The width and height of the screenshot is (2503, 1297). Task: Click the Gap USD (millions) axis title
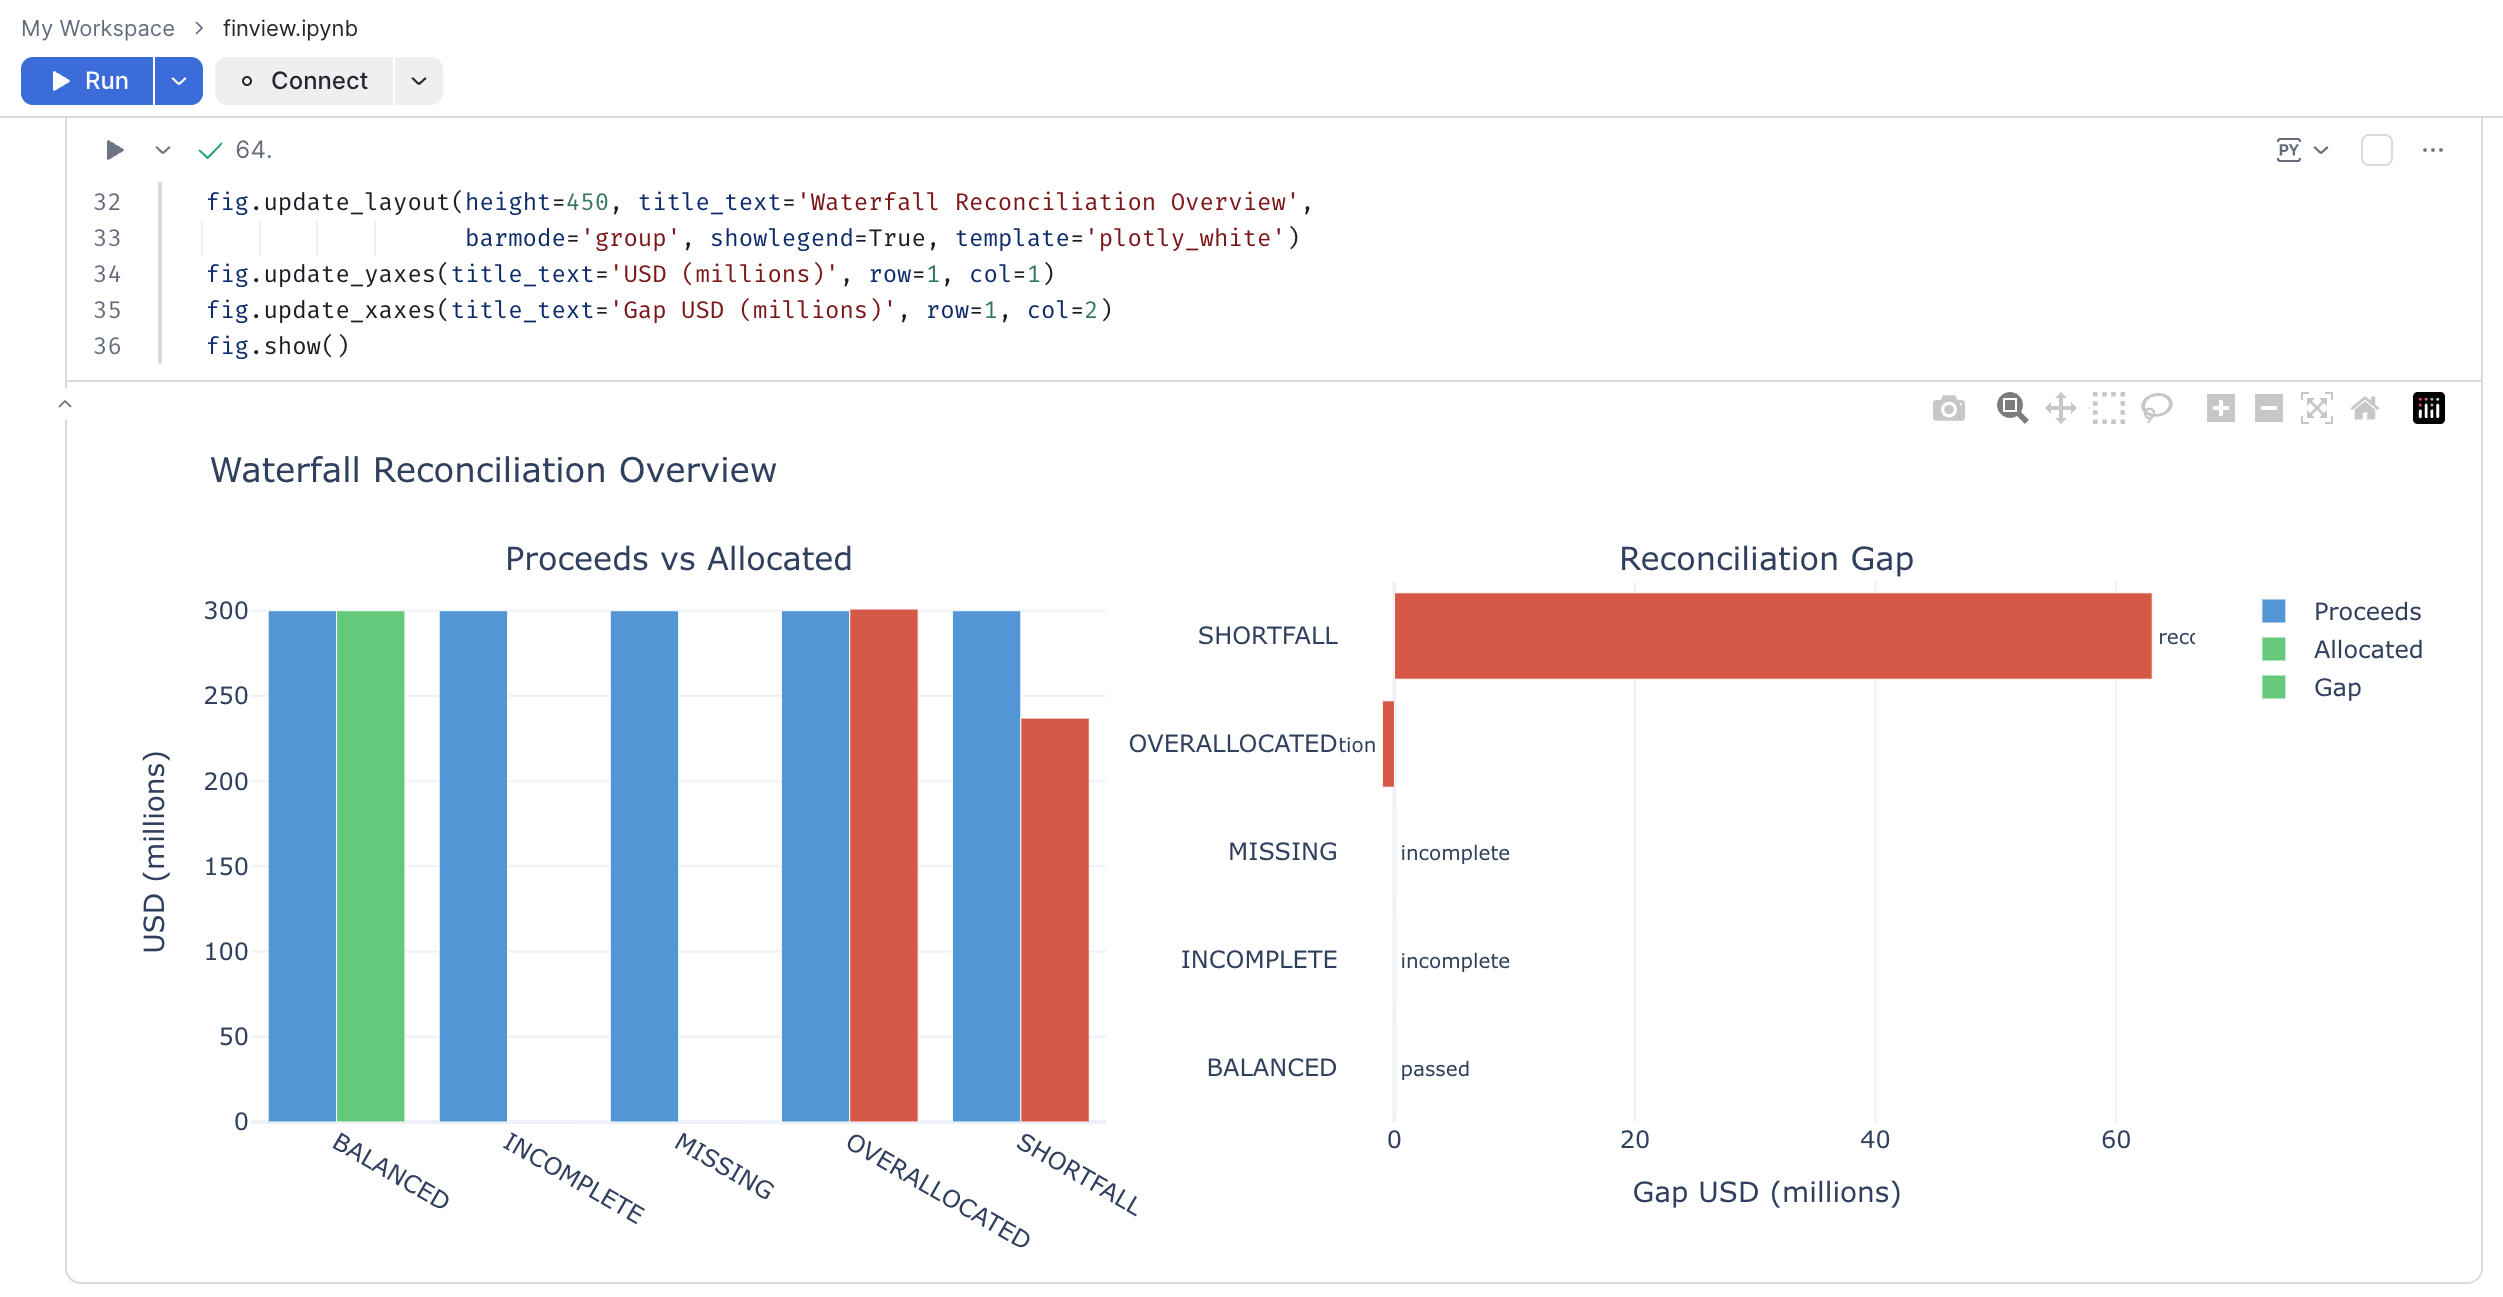click(x=1767, y=1192)
